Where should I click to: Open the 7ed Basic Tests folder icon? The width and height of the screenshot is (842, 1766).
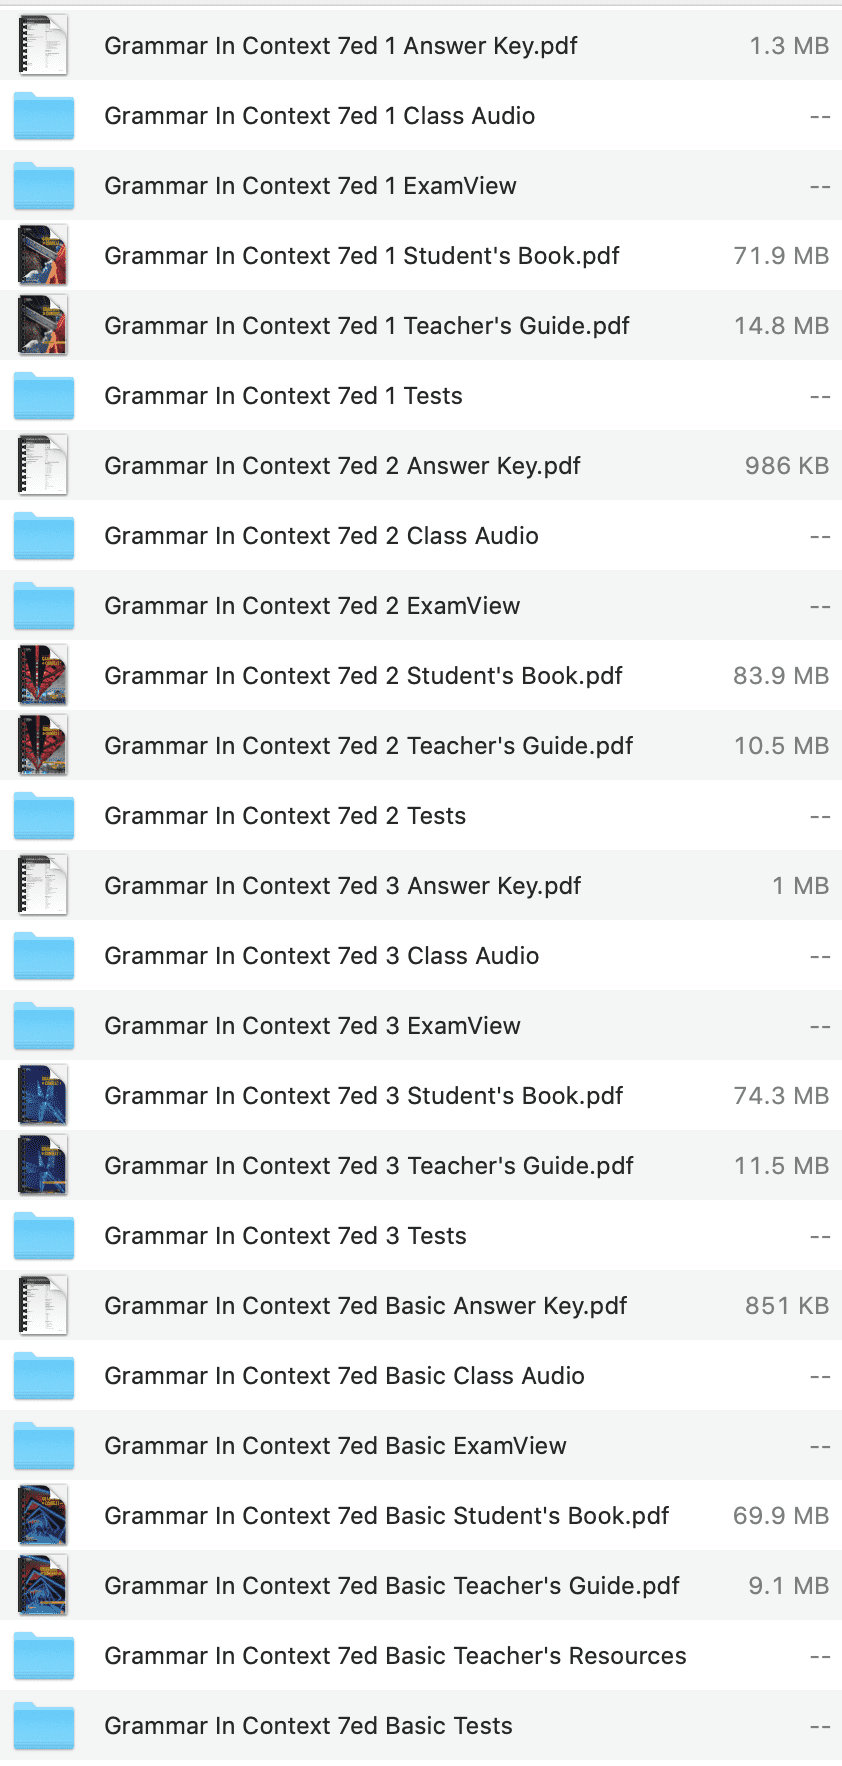(x=43, y=1726)
